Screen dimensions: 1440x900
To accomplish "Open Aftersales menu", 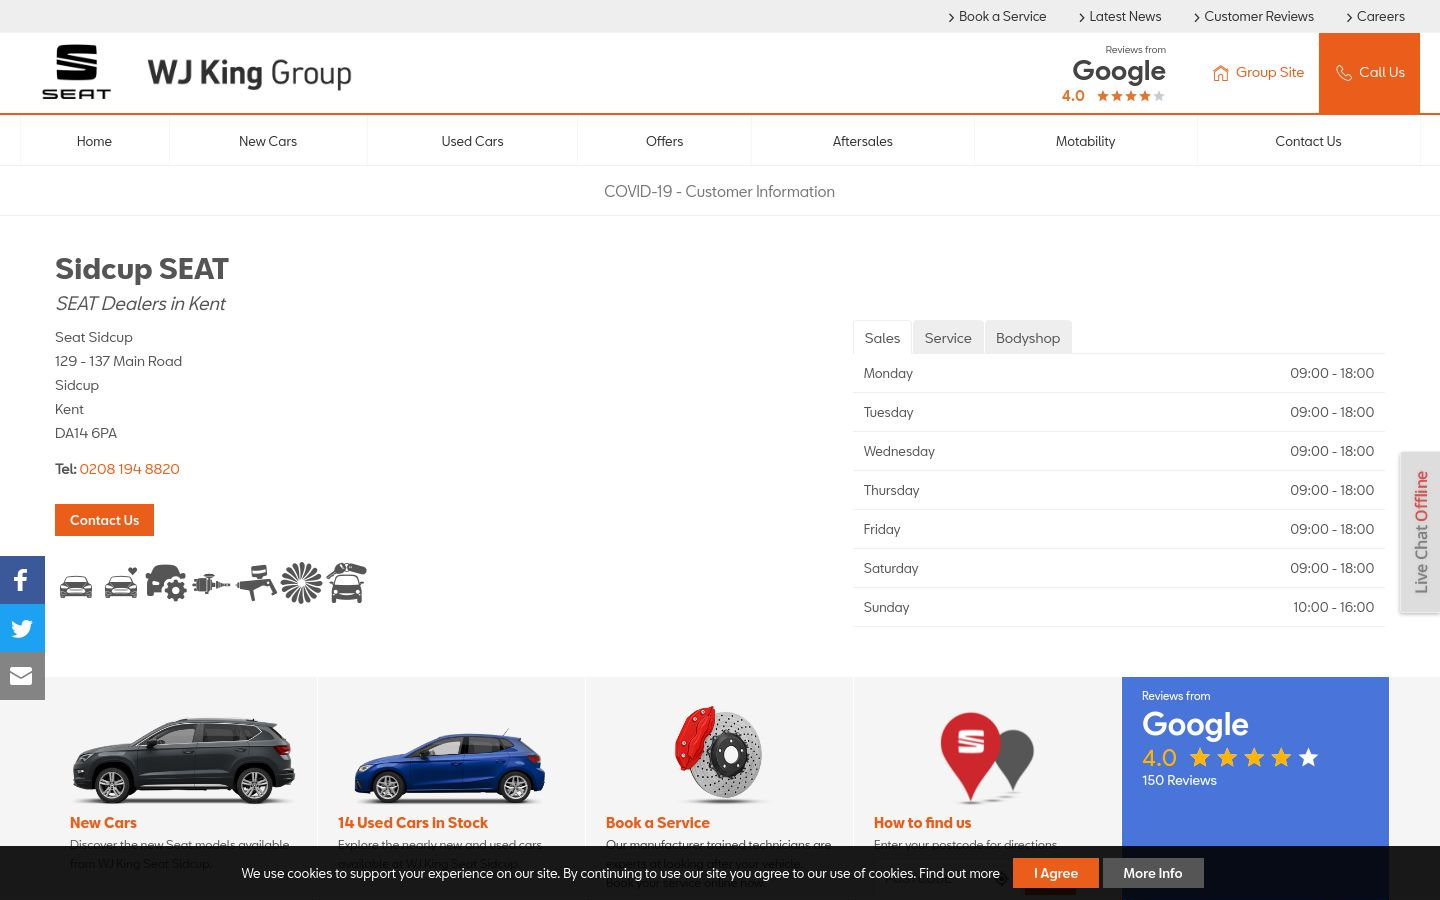I will click(862, 141).
